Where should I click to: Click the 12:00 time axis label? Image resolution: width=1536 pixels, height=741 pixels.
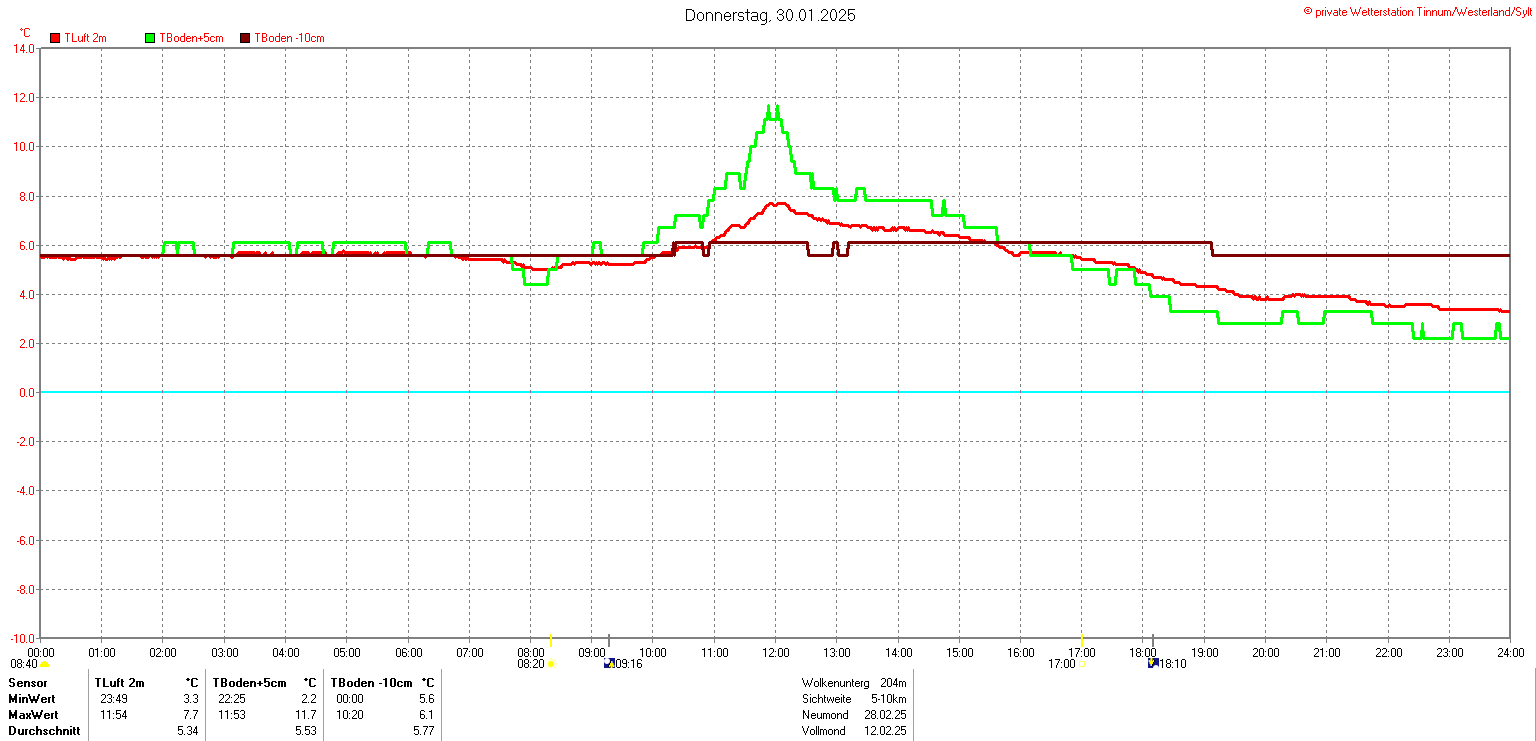pyautogui.click(x=775, y=653)
